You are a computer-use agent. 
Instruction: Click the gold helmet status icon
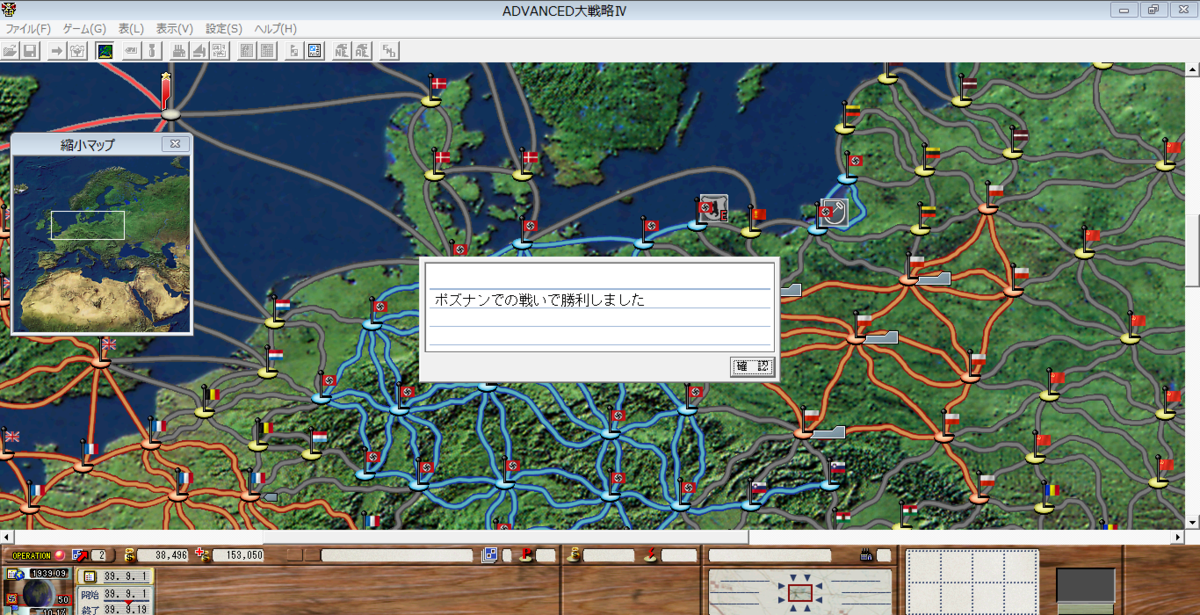click(x=573, y=555)
